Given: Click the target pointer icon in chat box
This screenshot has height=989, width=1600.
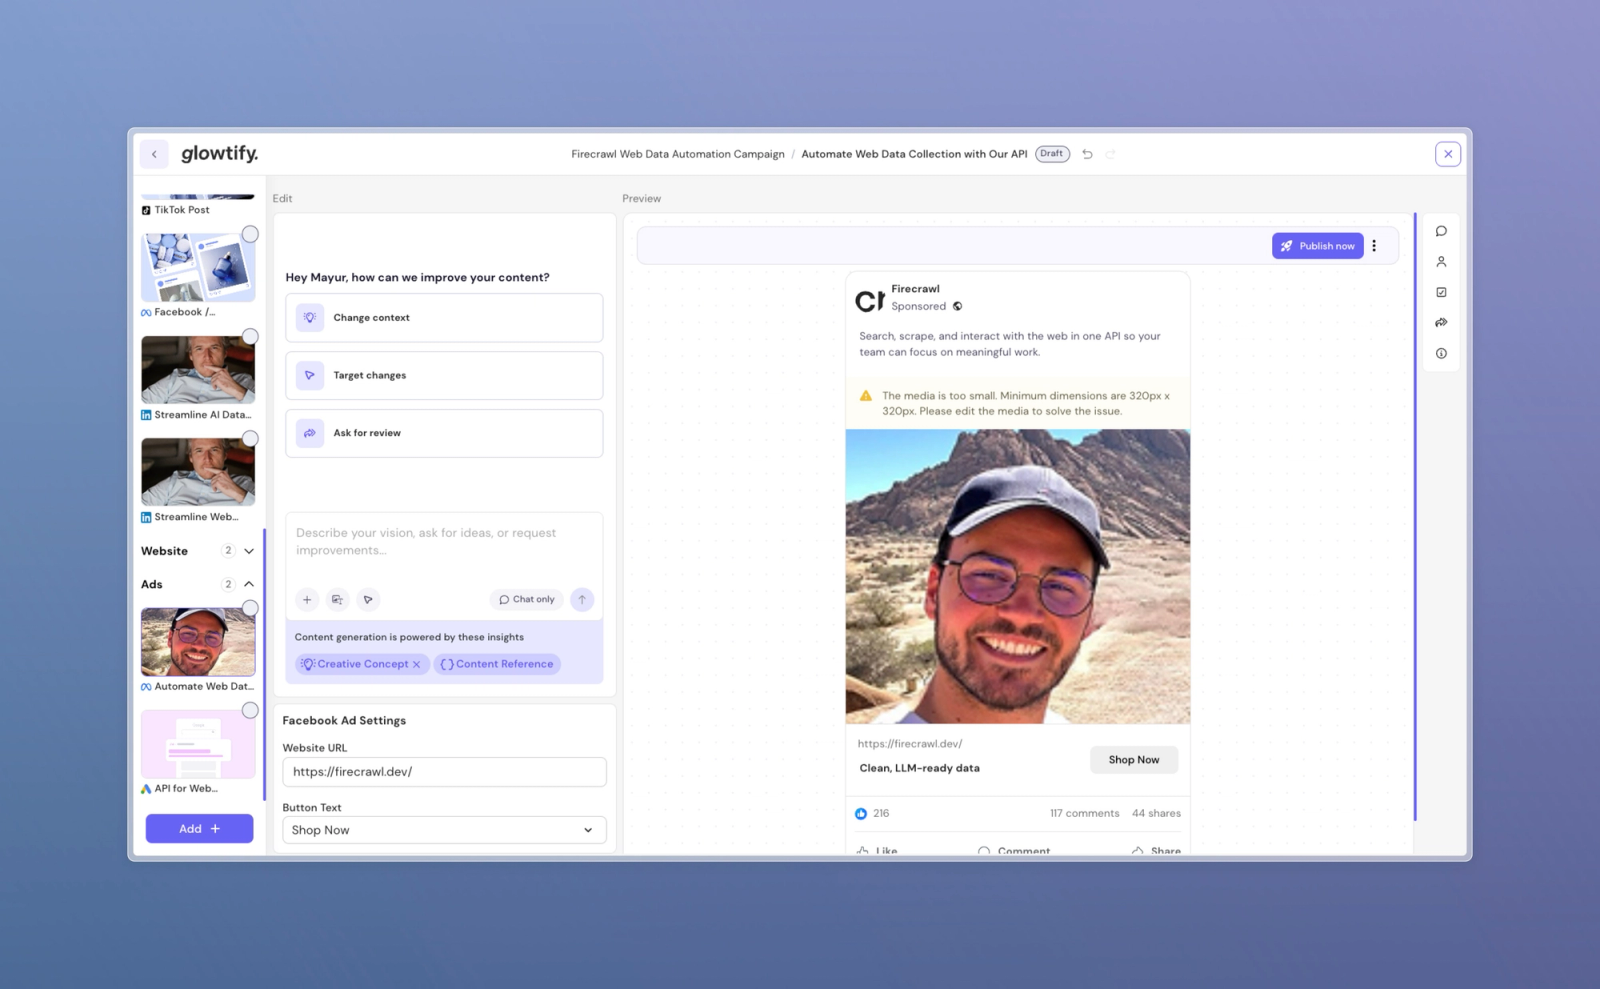Looking at the screenshot, I should coord(368,600).
